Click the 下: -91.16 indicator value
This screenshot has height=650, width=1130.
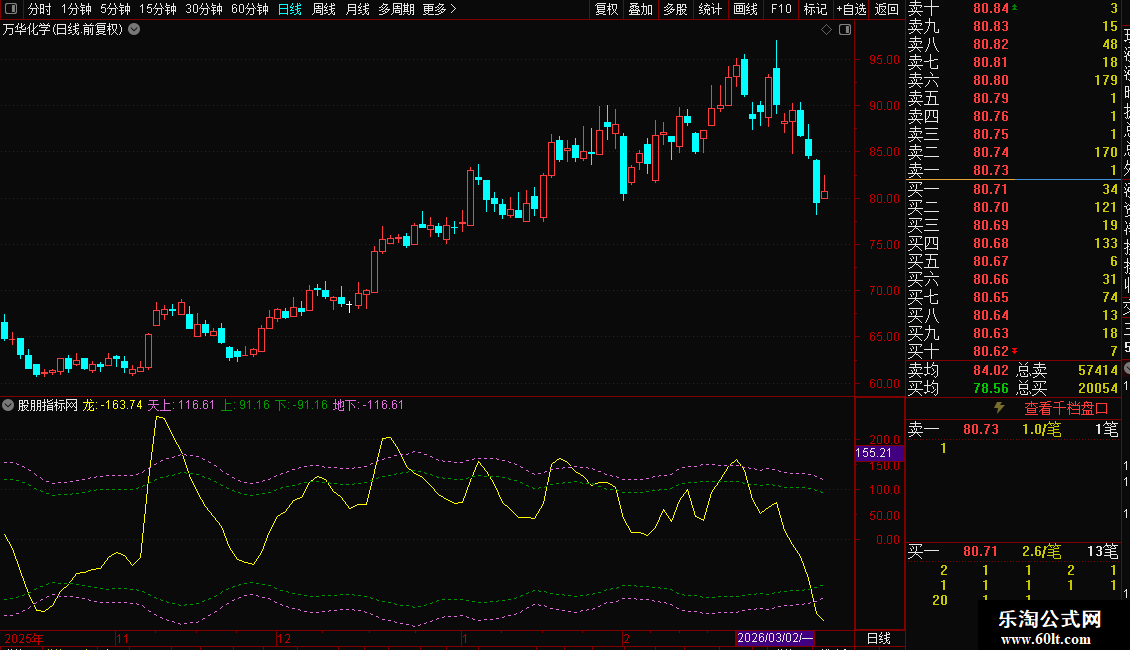(301, 405)
